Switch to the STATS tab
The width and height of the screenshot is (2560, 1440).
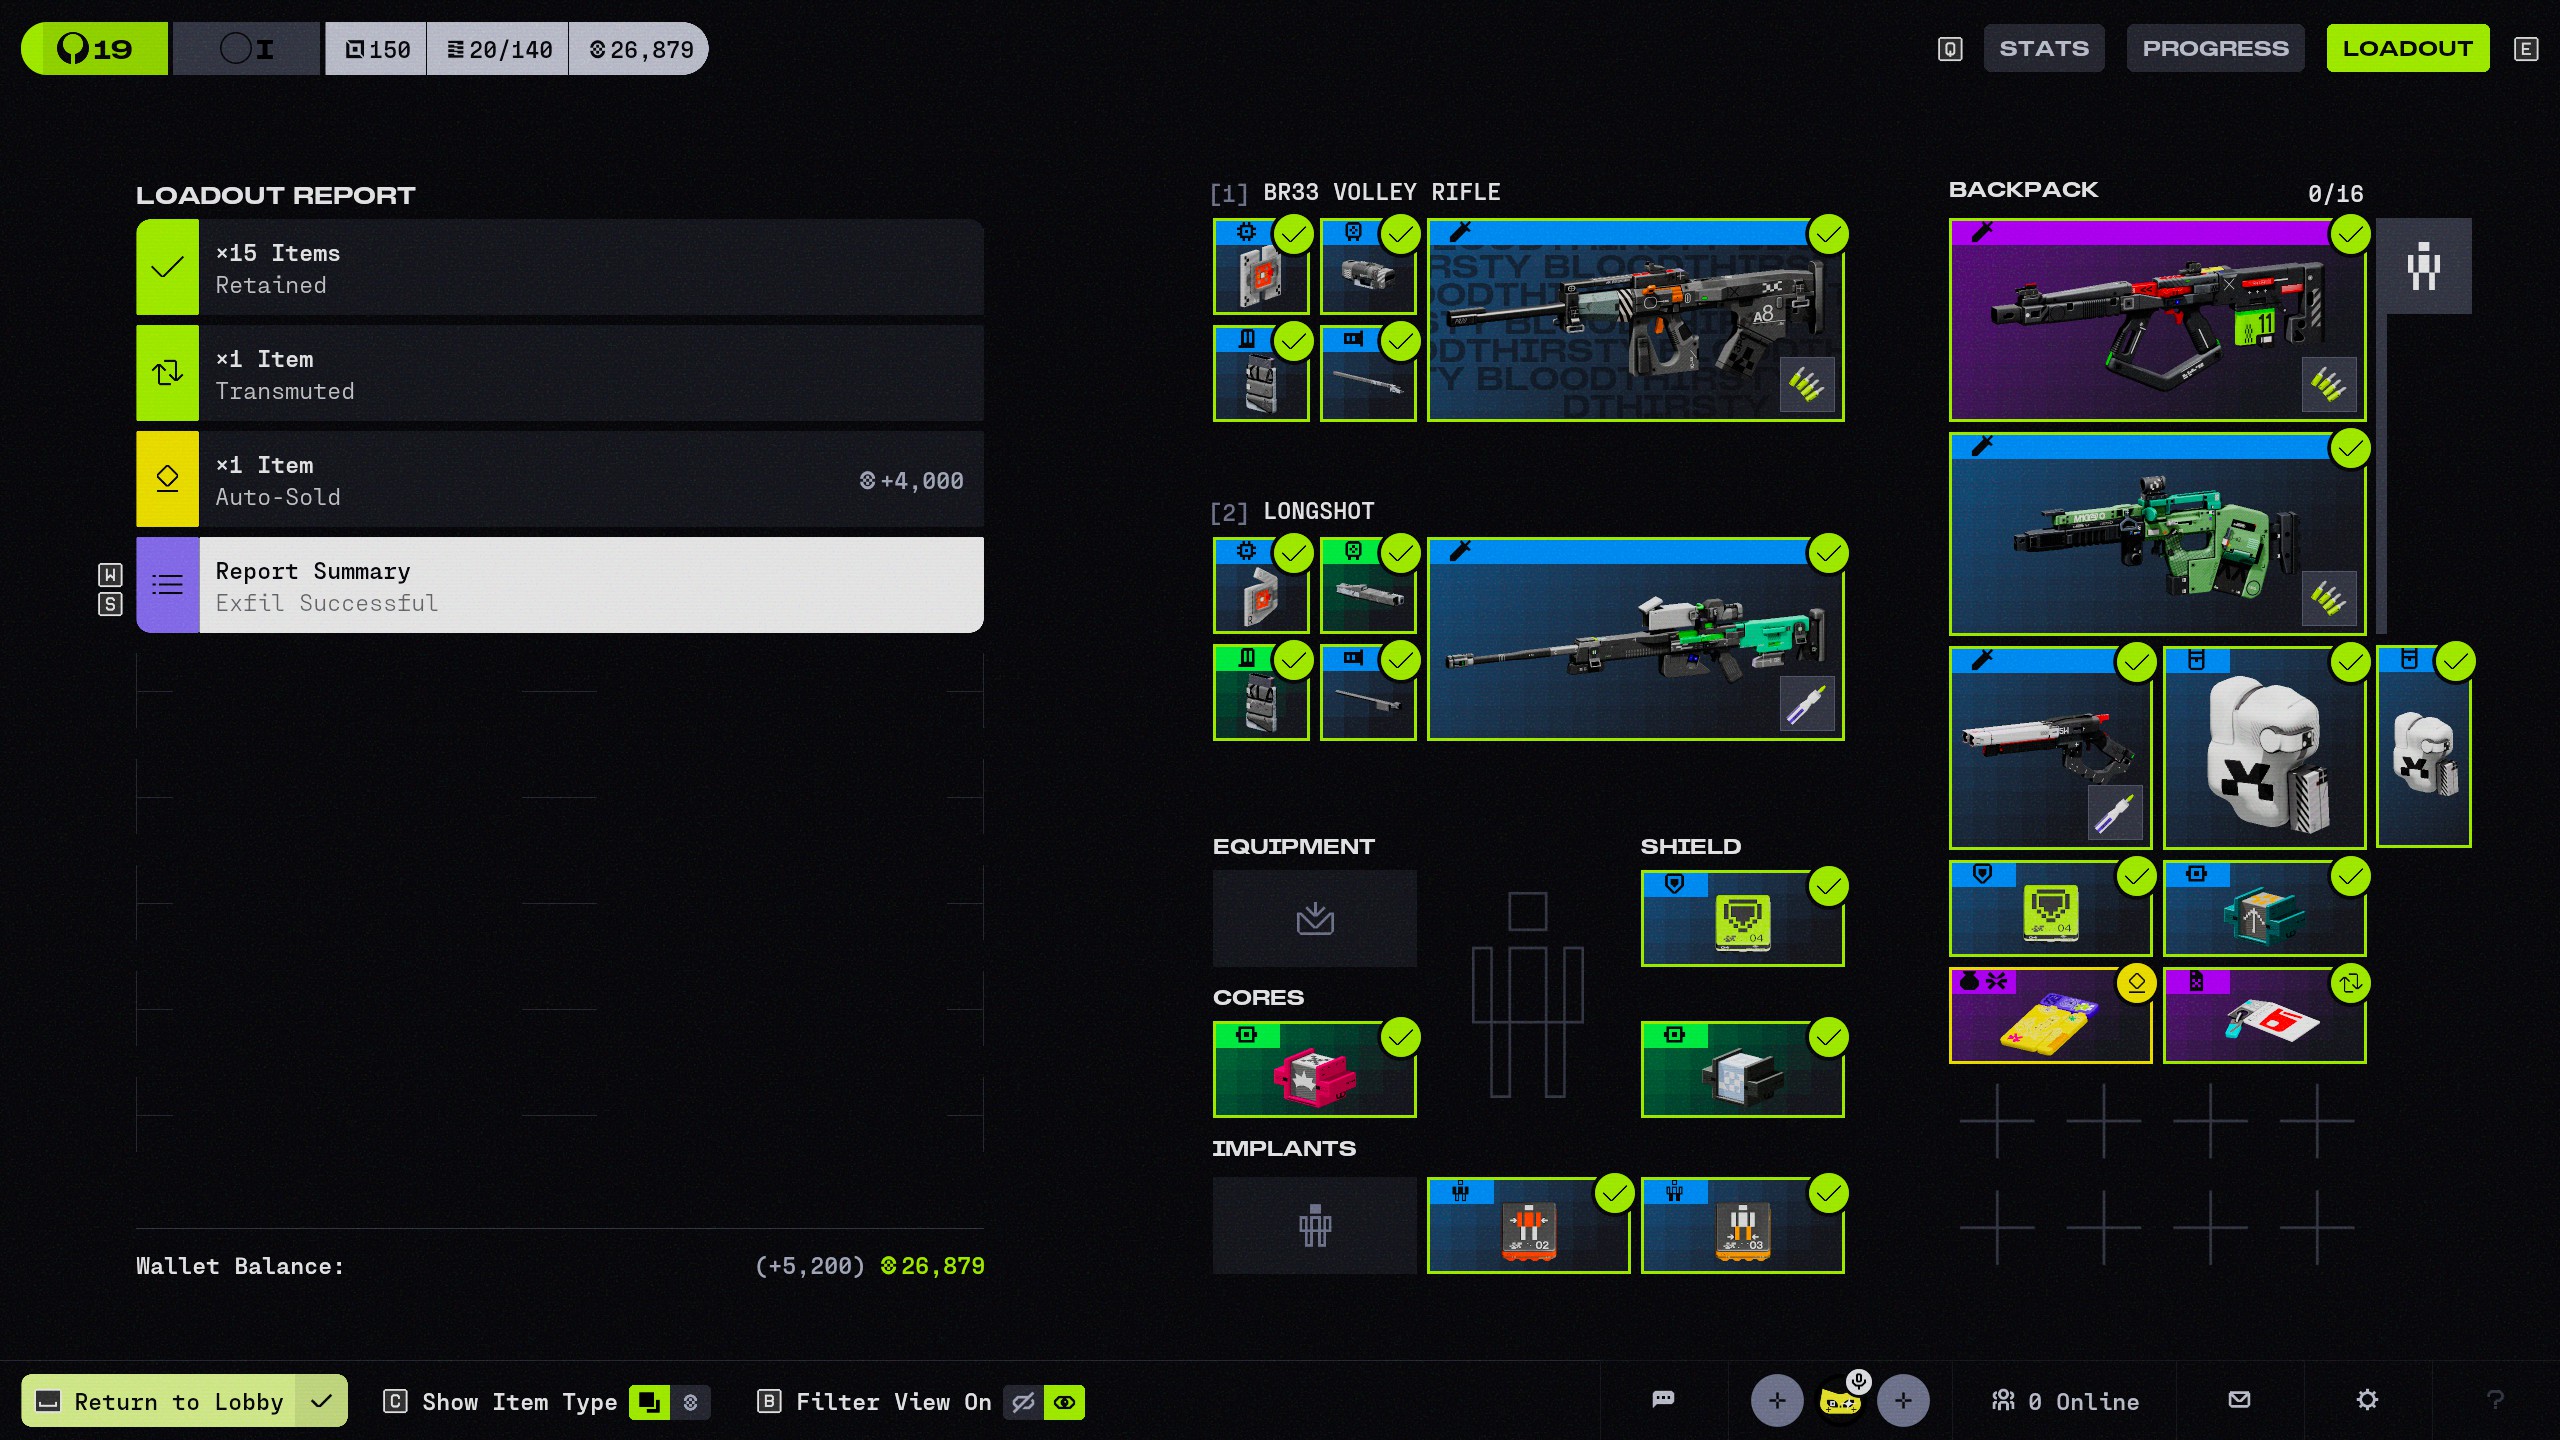point(2043,48)
